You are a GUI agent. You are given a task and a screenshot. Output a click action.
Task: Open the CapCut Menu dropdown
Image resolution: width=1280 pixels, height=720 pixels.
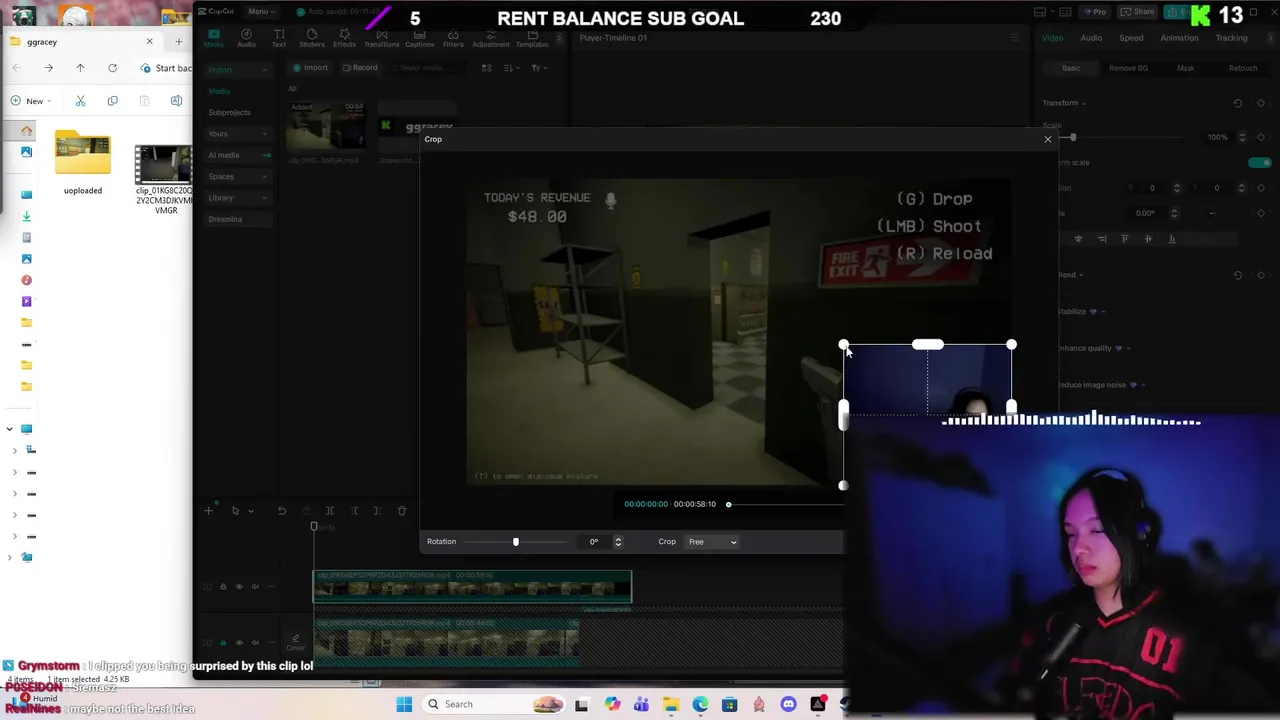coord(261,11)
